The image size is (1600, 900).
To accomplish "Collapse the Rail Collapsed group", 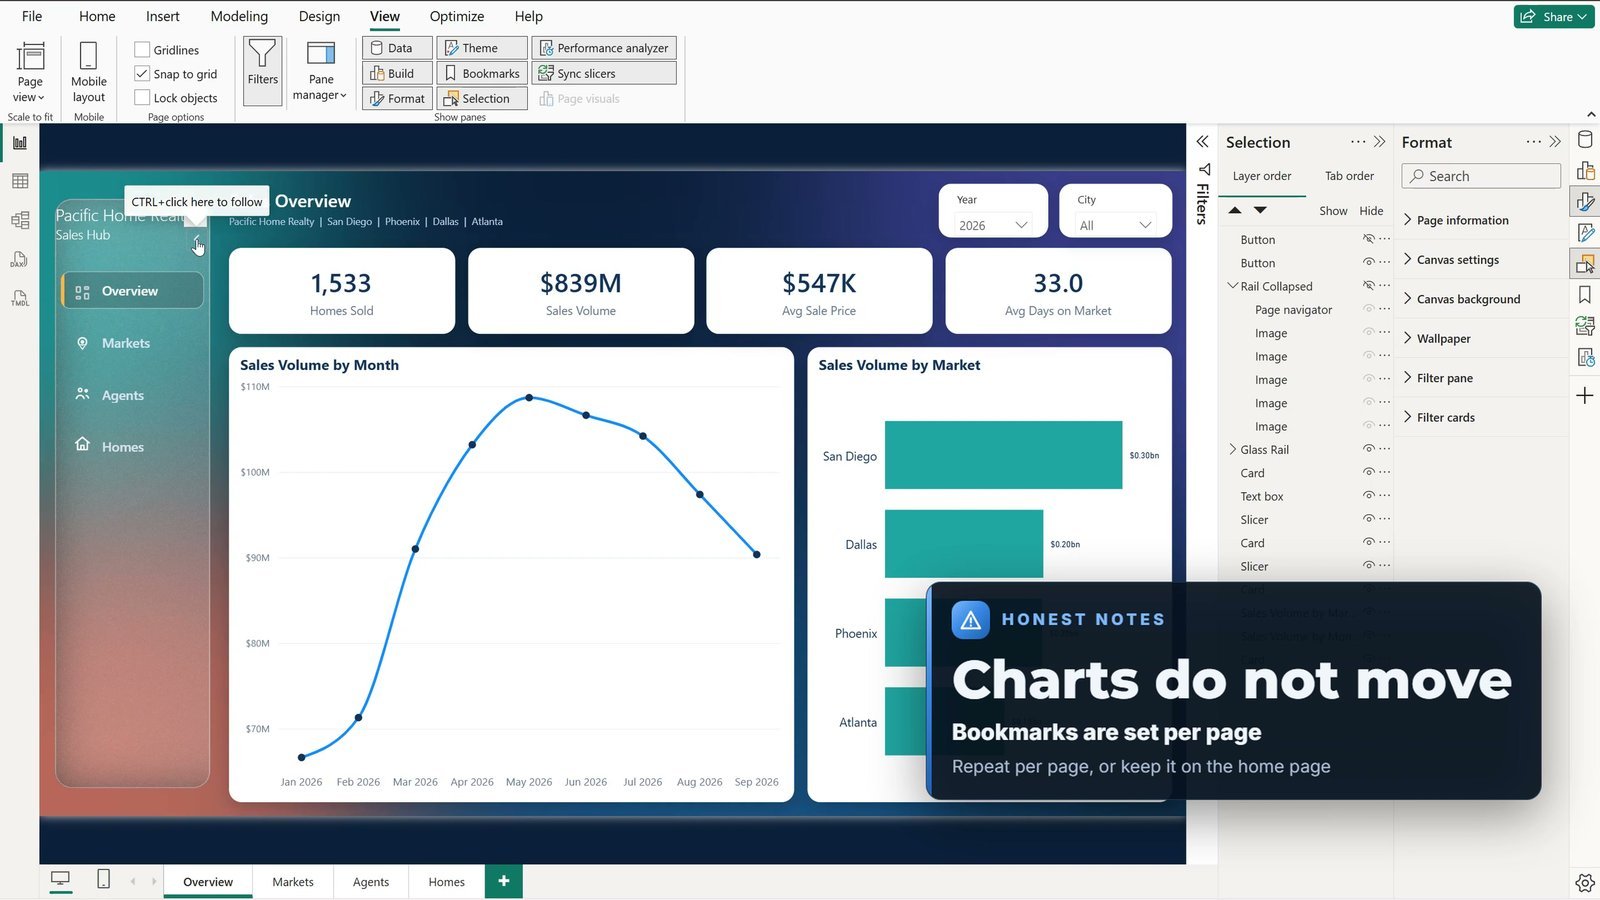I will tap(1233, 286).
